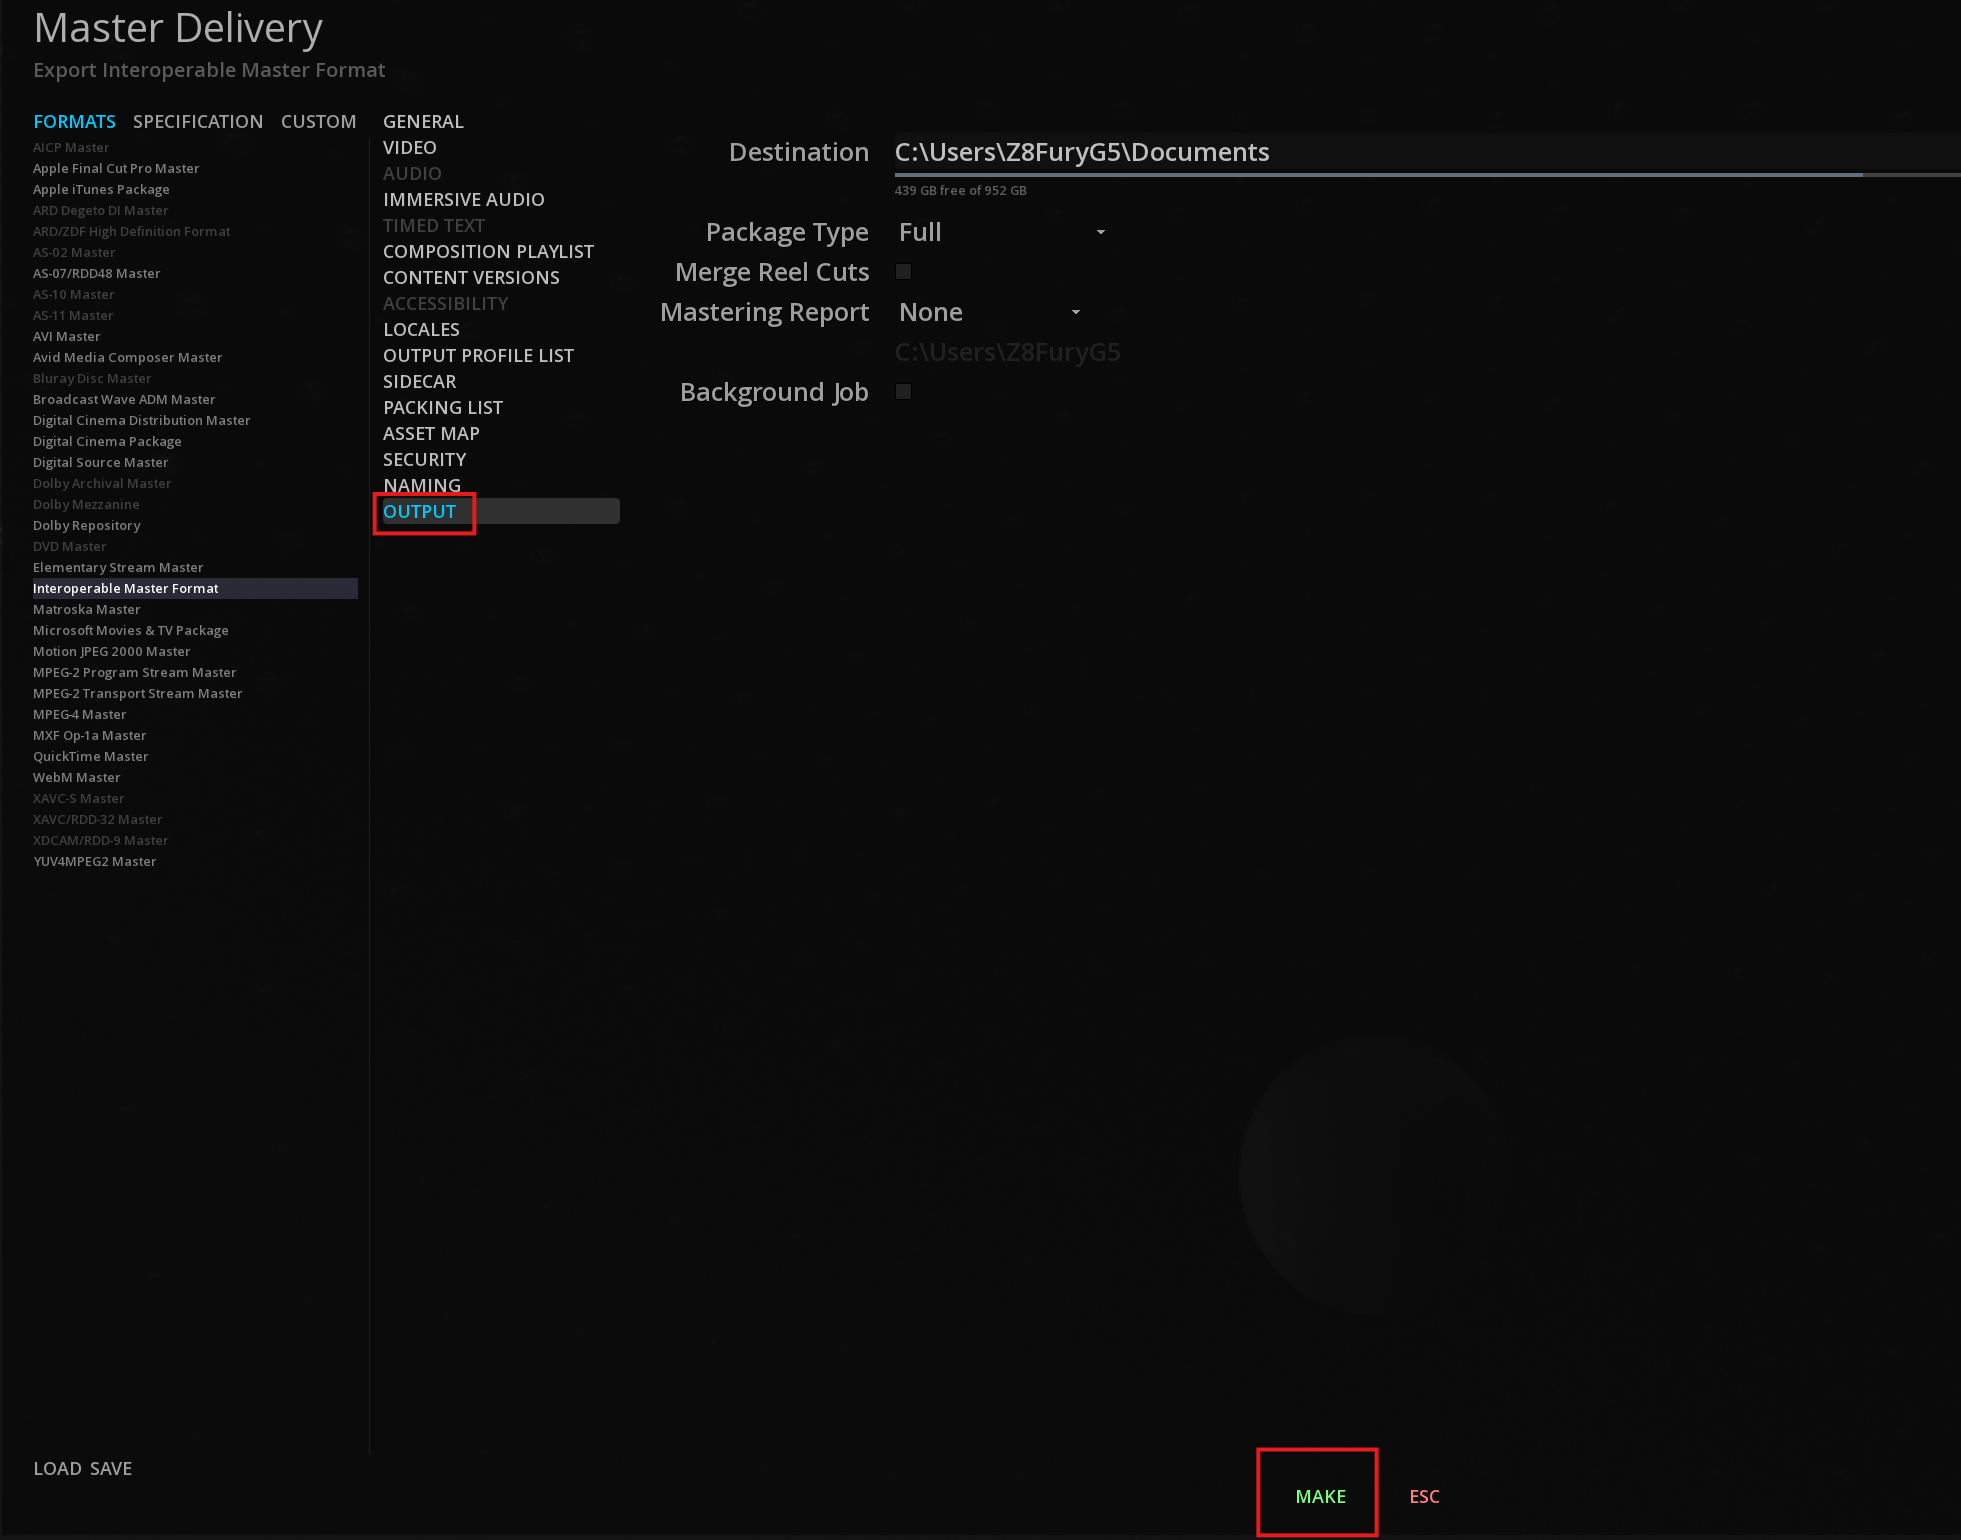Click LOAD to load a preset

pyautogui.click(x=57, y=1468)
